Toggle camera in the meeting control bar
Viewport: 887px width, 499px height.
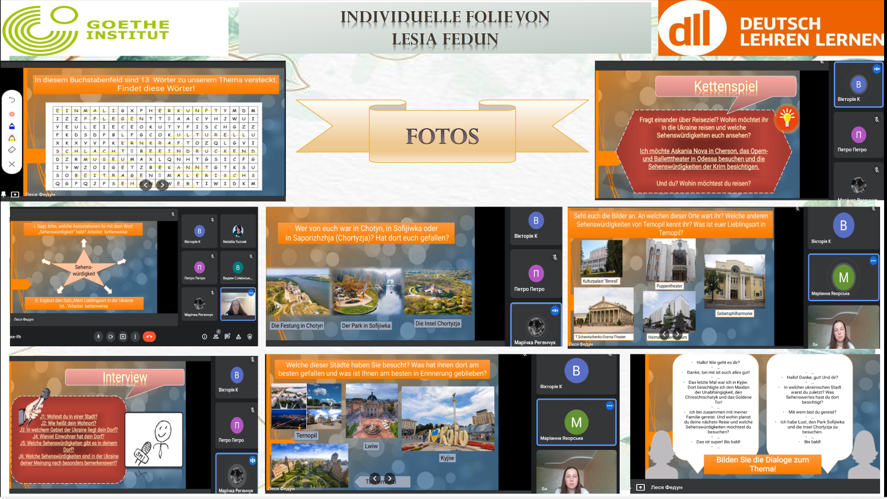[111, 337]
